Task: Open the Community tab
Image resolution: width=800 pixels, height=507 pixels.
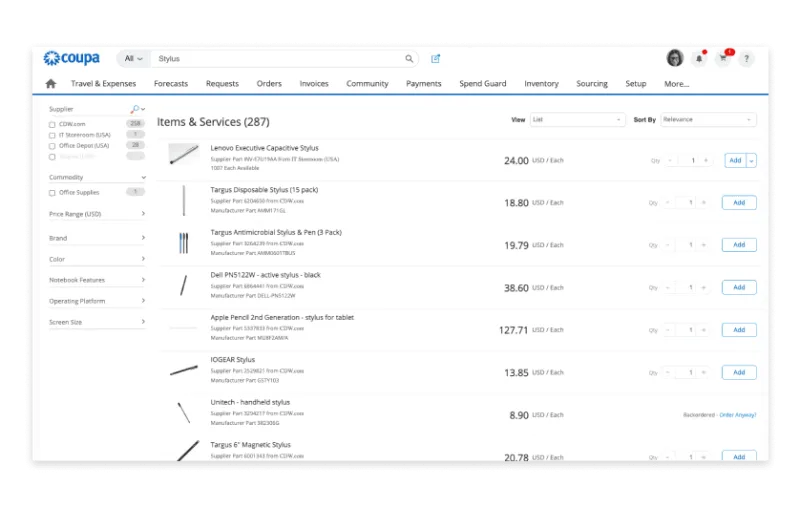Action: [x=367, y=84]
